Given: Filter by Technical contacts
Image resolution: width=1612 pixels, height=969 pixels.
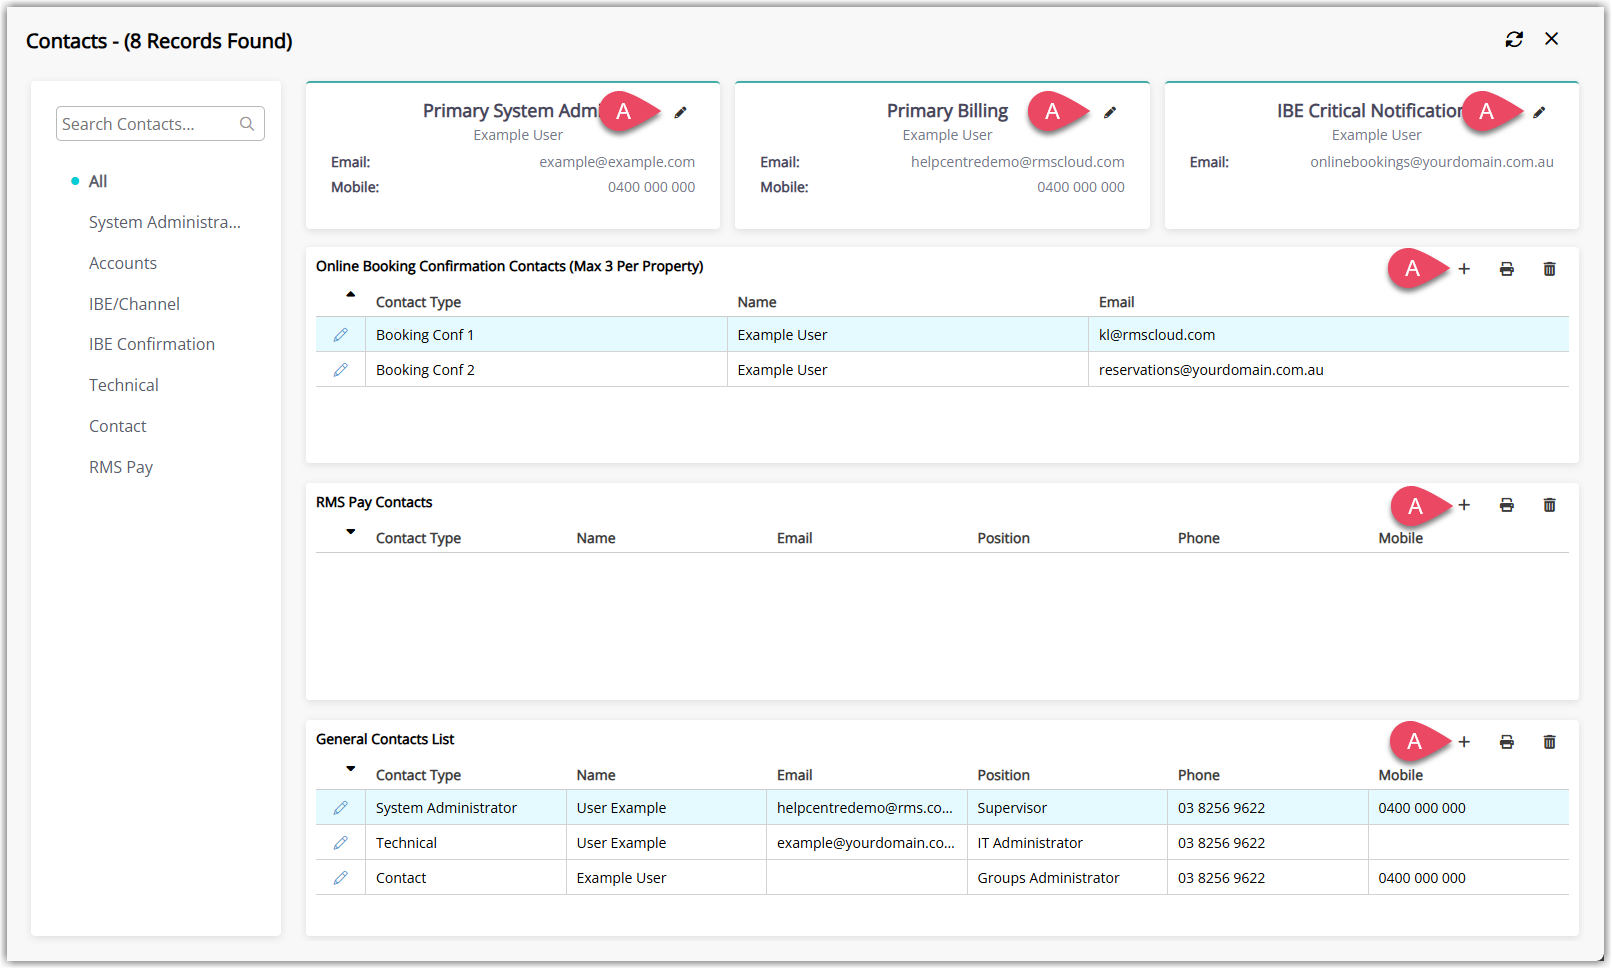Looking at the screenshot, I should click(x=123, y=385).
